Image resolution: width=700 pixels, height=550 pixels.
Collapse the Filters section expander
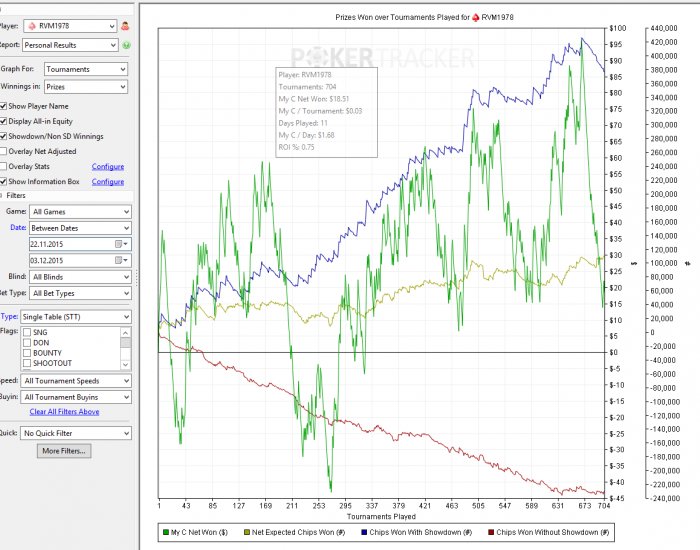(2, 196)
